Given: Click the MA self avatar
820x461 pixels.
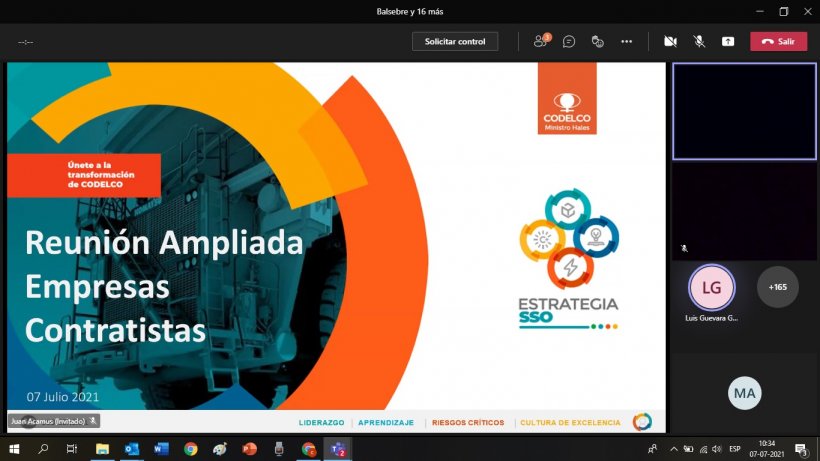Looking at the screenshot, I should 744,393.
